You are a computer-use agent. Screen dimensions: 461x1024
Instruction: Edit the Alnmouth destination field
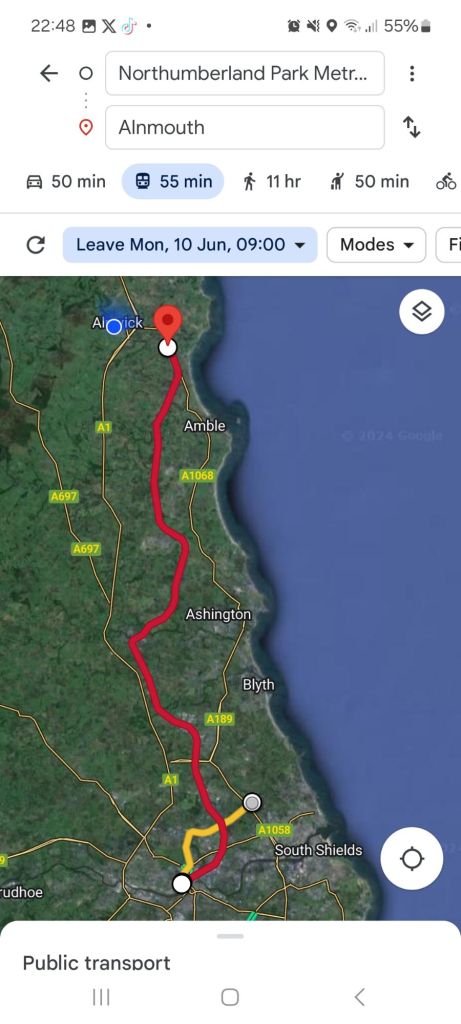(x=245, y=127)
